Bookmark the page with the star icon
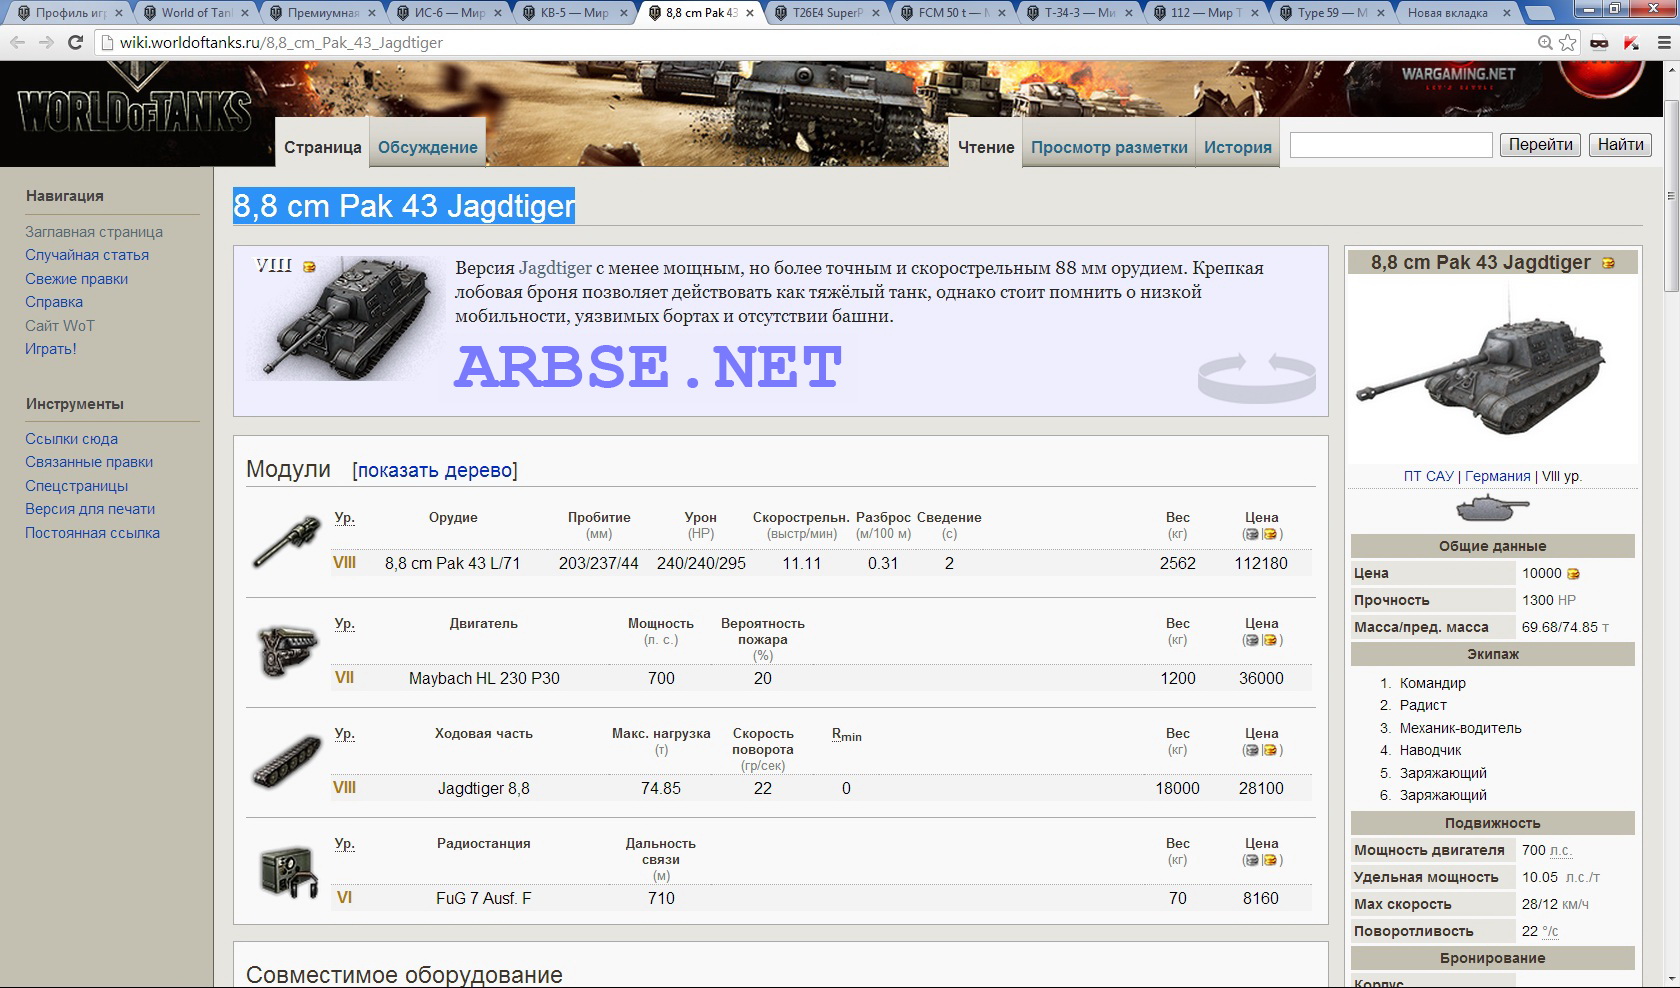The height and width of the screenshot is (988, 1680). pos(1568,43)
